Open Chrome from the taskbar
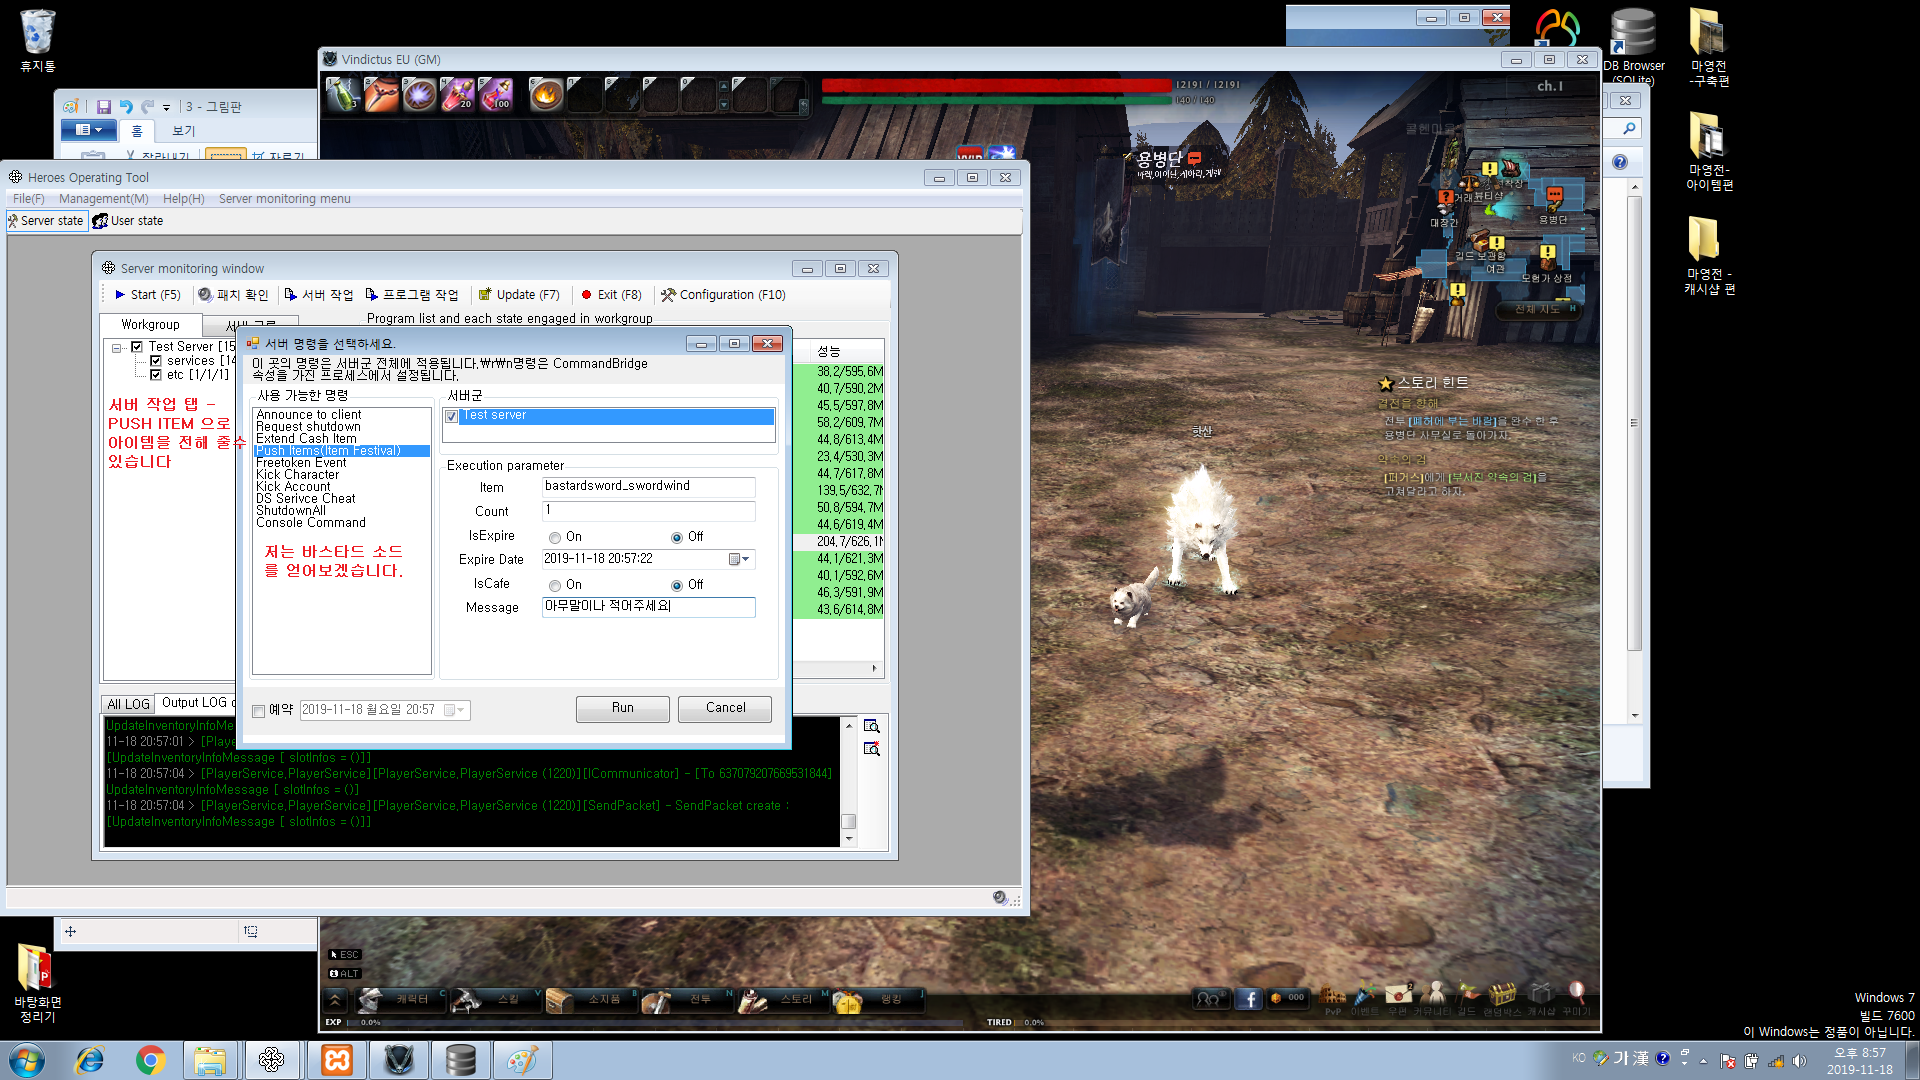Viewport: 1920px width, 1080px height. point(150,1060)
